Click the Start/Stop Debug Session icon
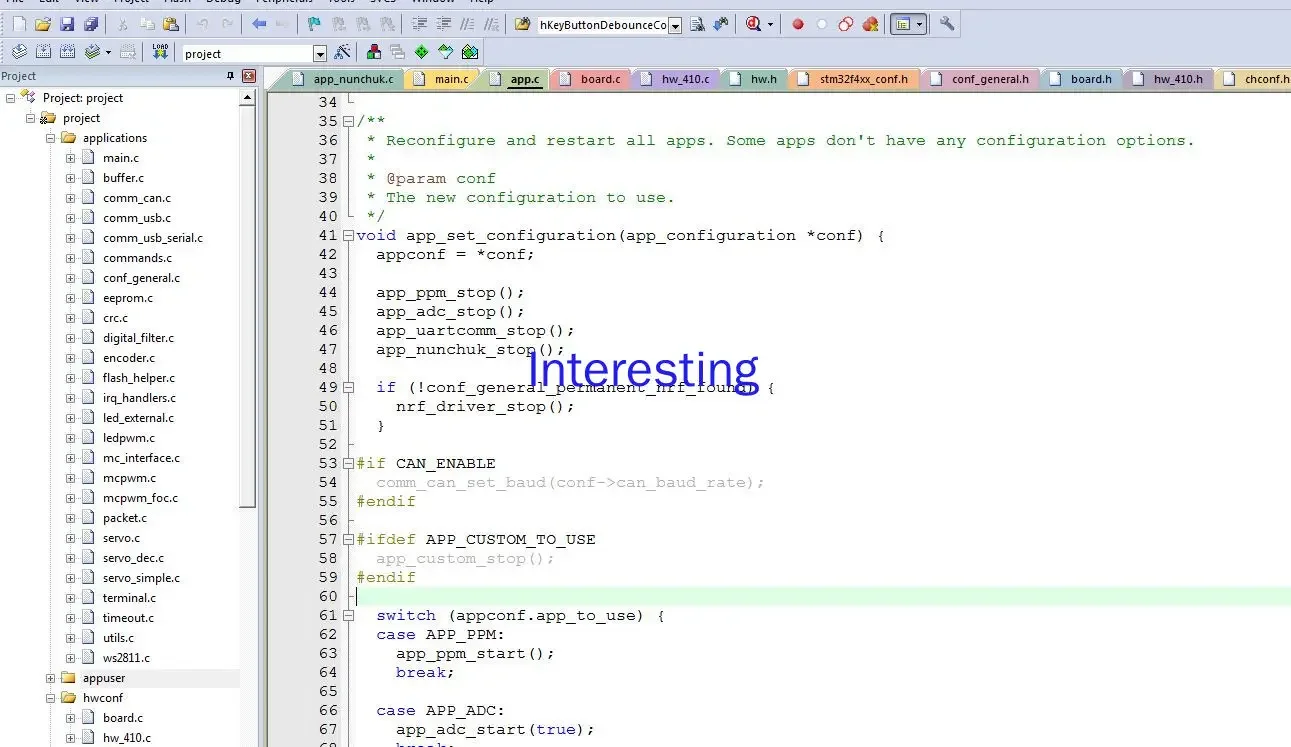The height and width of the screenshot is (747, 1291). (755, 24)
